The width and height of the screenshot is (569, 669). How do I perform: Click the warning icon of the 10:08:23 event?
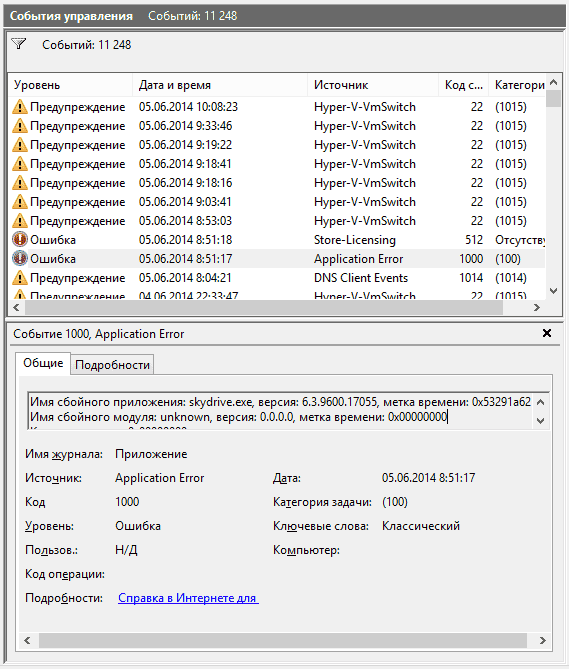coord(20,107)
